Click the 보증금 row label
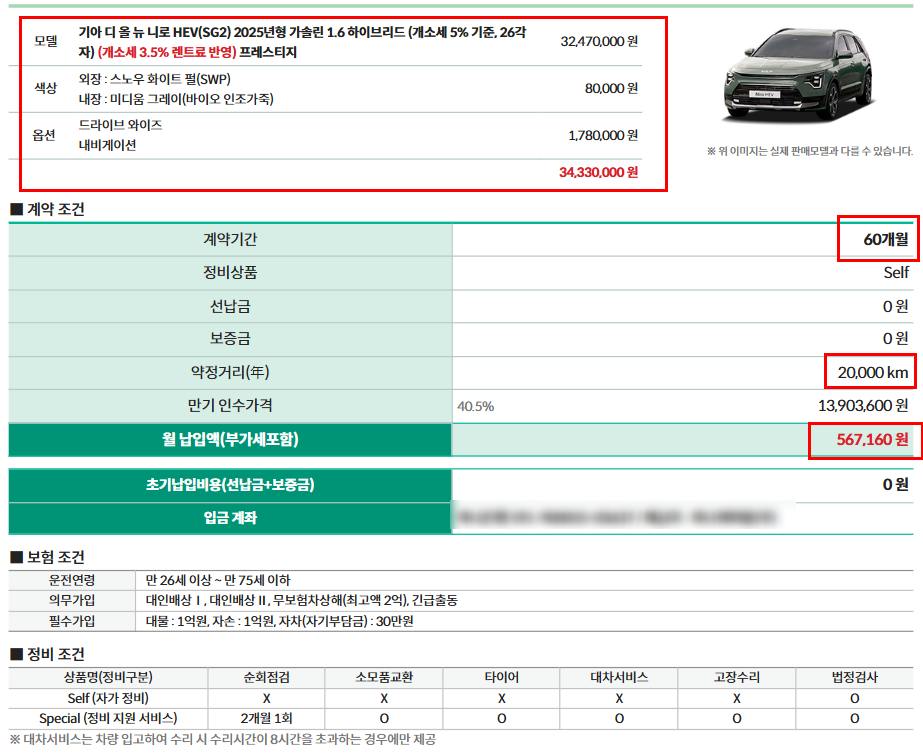The image size is (923, 755). [x=230, y=338]
